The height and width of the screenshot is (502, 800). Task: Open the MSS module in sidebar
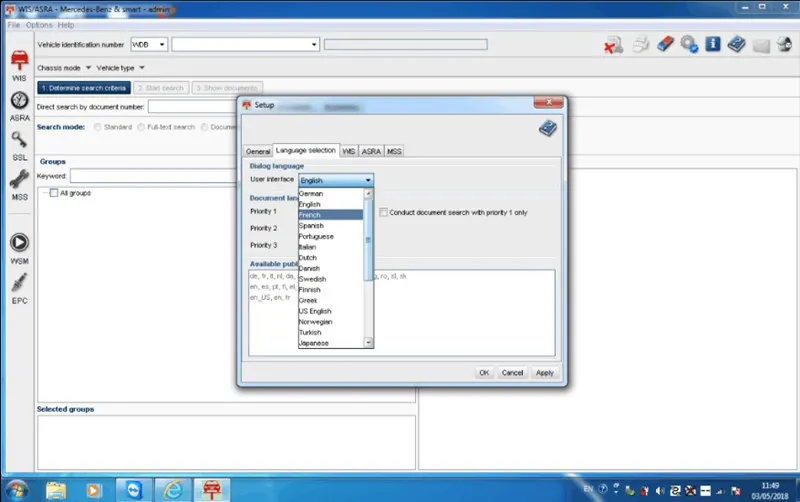(19, 186)
